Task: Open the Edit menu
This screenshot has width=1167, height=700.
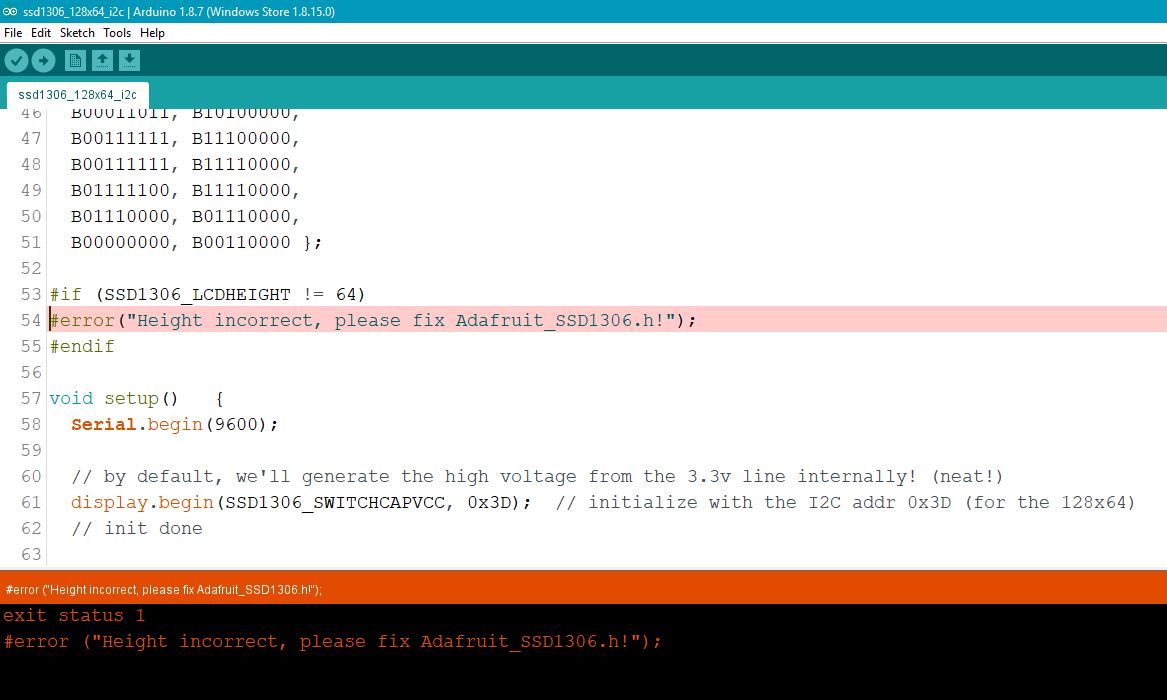Action: [40, 32]
